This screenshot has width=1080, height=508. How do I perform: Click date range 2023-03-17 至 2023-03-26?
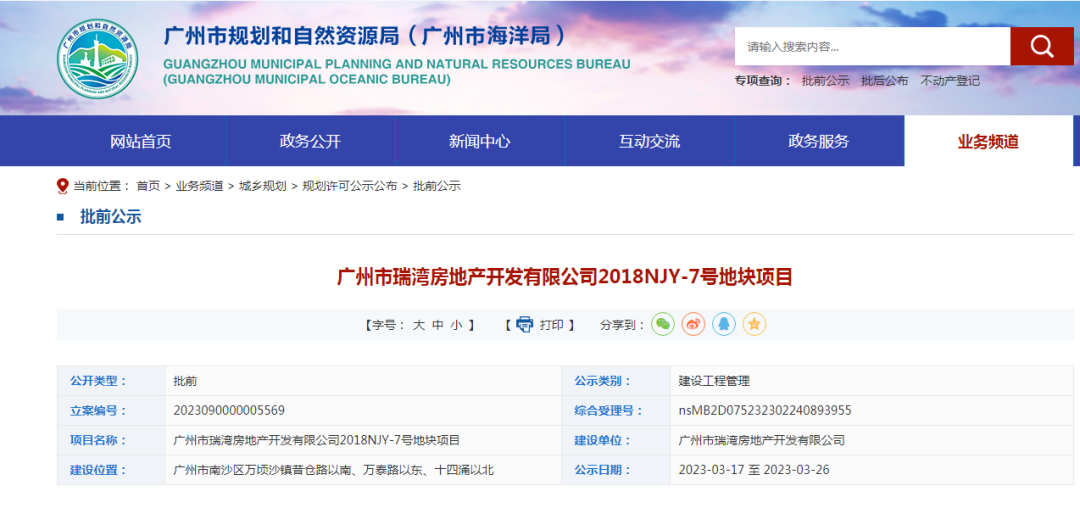(x=754, y=471)
